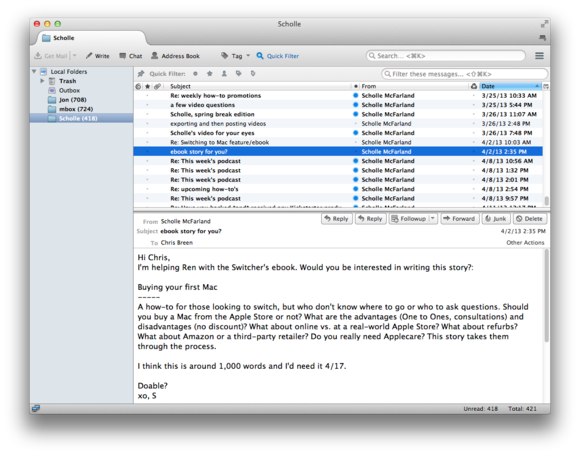Sort messages by Date column
This screenshot has width=580, height=455.
[x=510, y=86]
